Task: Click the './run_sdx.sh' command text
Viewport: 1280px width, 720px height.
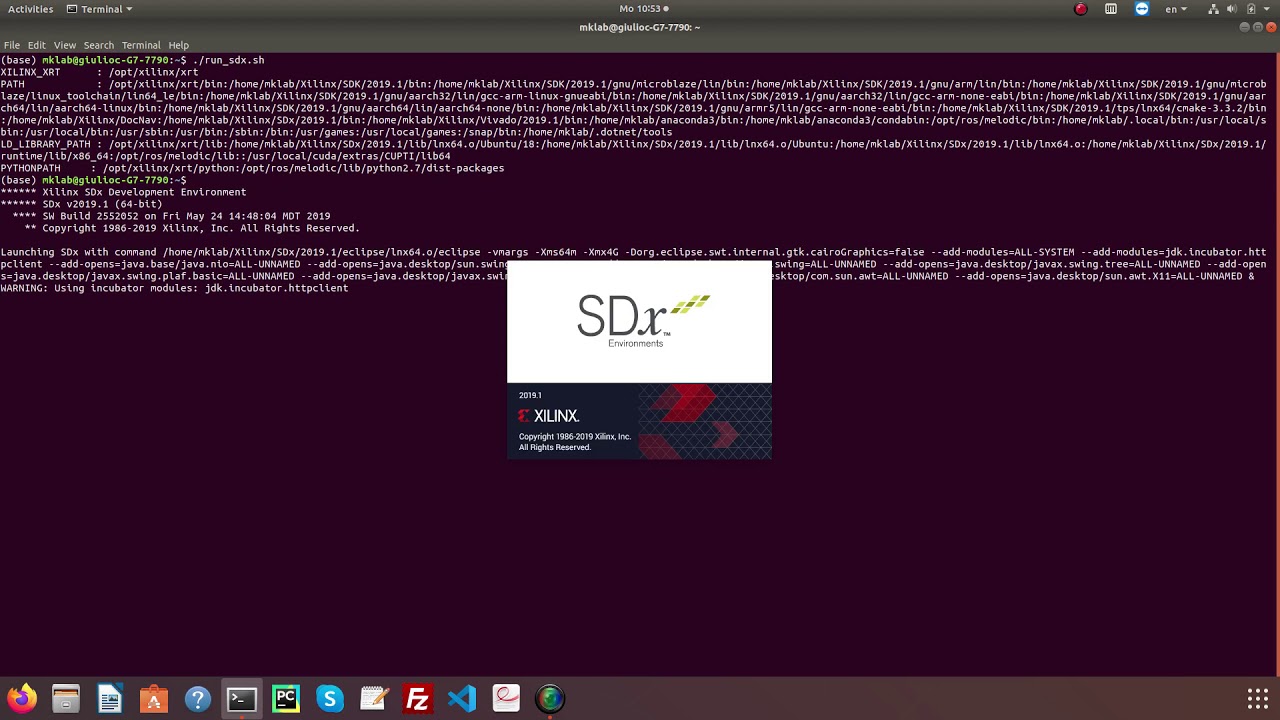Action: [x=228, y=60]
